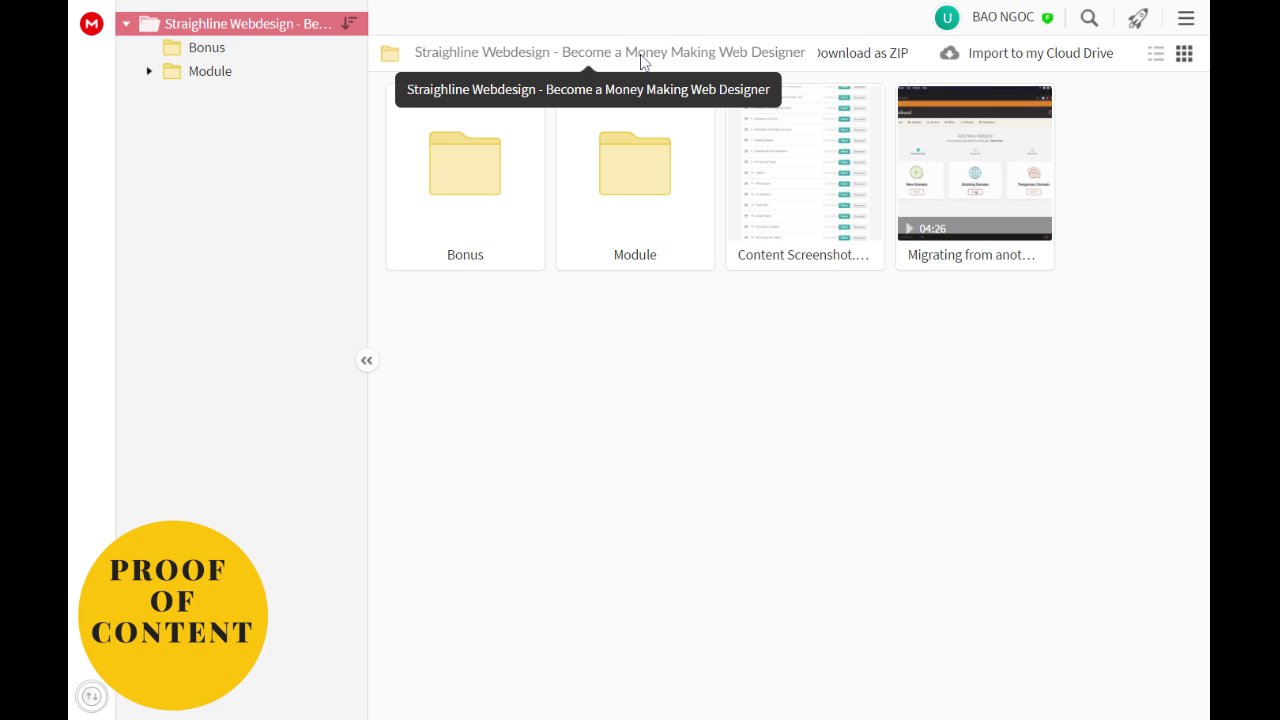Screen dimensions: 1280x720
Task: Collapse the Straighline Webdesign tree root
Action: pyautogui.click(x=126, y=24)
